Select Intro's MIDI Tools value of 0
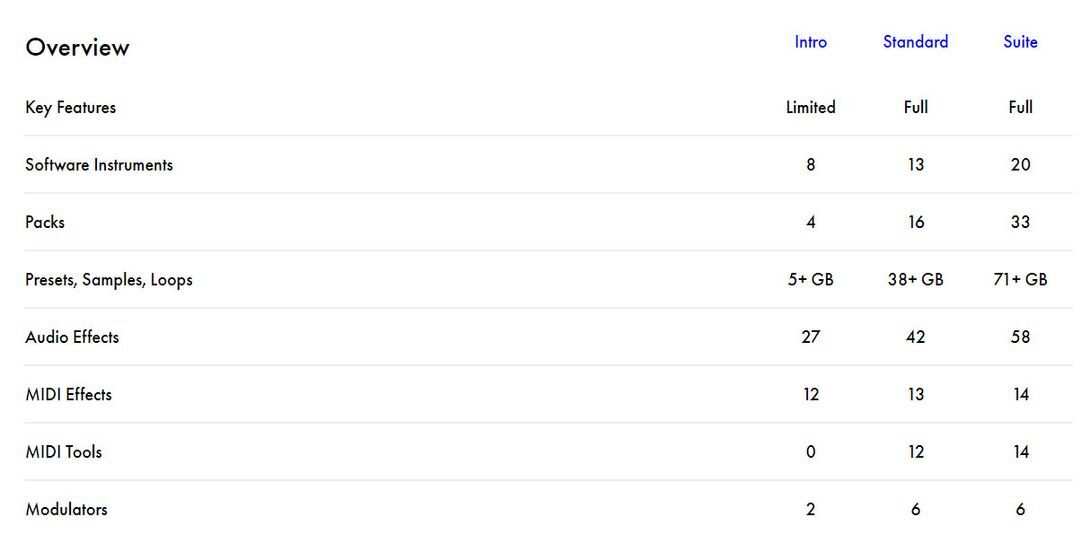This screenshot has height=543, width=1090. point(810,452)
